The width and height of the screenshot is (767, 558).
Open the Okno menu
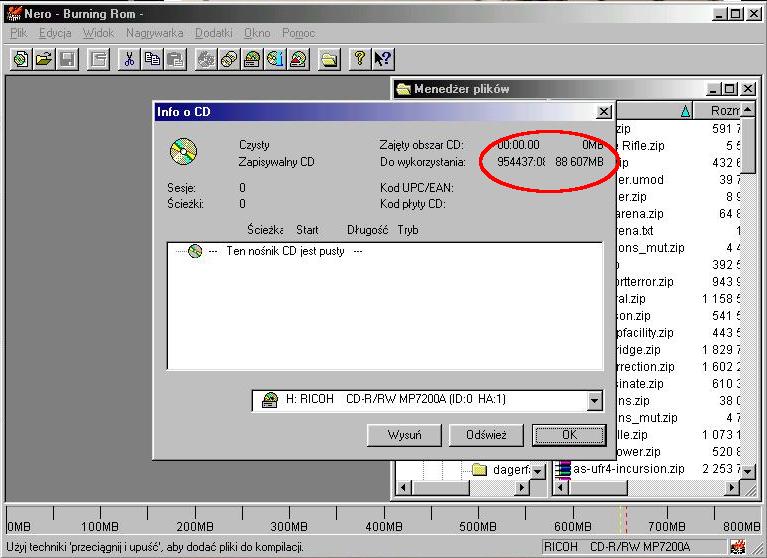click(x=257, y=33)
